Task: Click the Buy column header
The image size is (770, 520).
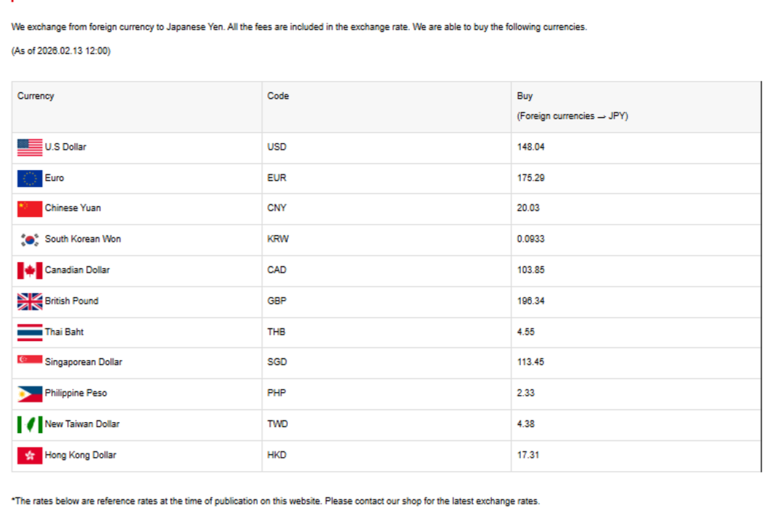Action: [x=525, y=96]
